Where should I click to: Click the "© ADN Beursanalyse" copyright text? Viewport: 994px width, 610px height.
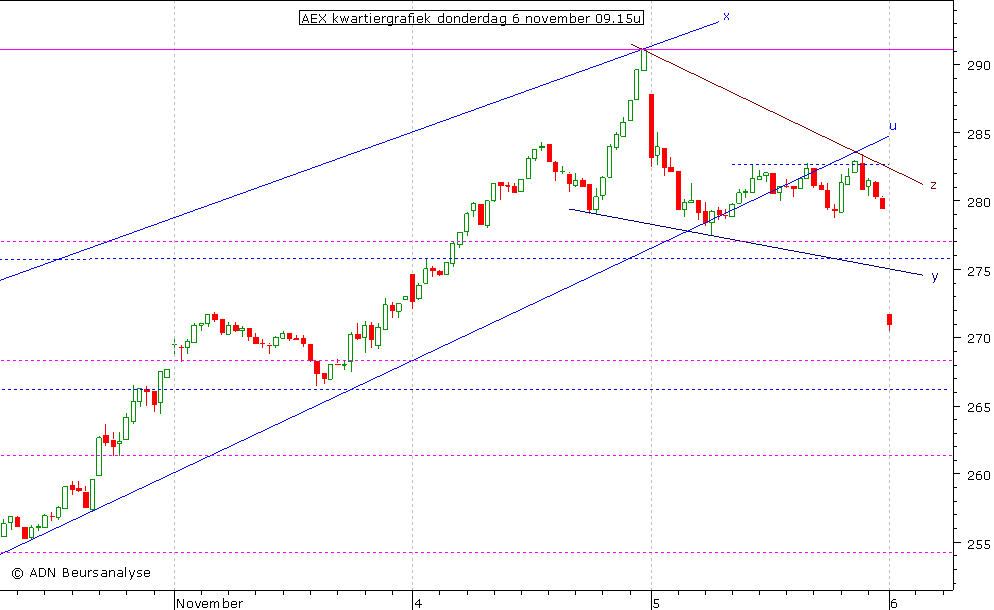point(81,573)
